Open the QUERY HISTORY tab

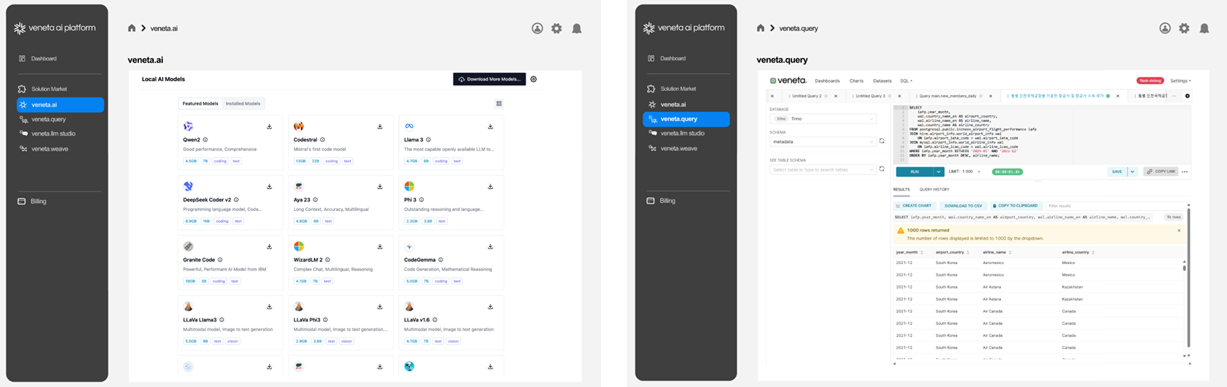click(x=934, y=189)
